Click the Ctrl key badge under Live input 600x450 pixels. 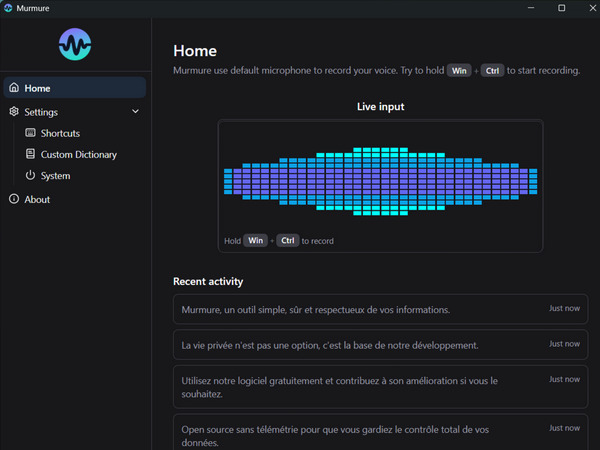point(287,240)
